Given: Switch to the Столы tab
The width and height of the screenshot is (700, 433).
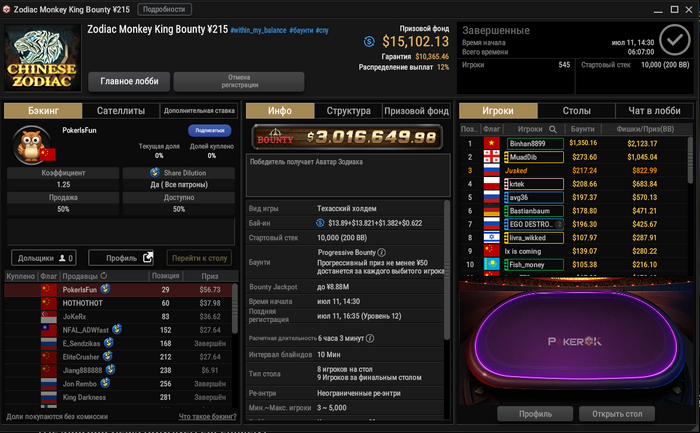Looking at the screenshot, I should pos(576,111).
